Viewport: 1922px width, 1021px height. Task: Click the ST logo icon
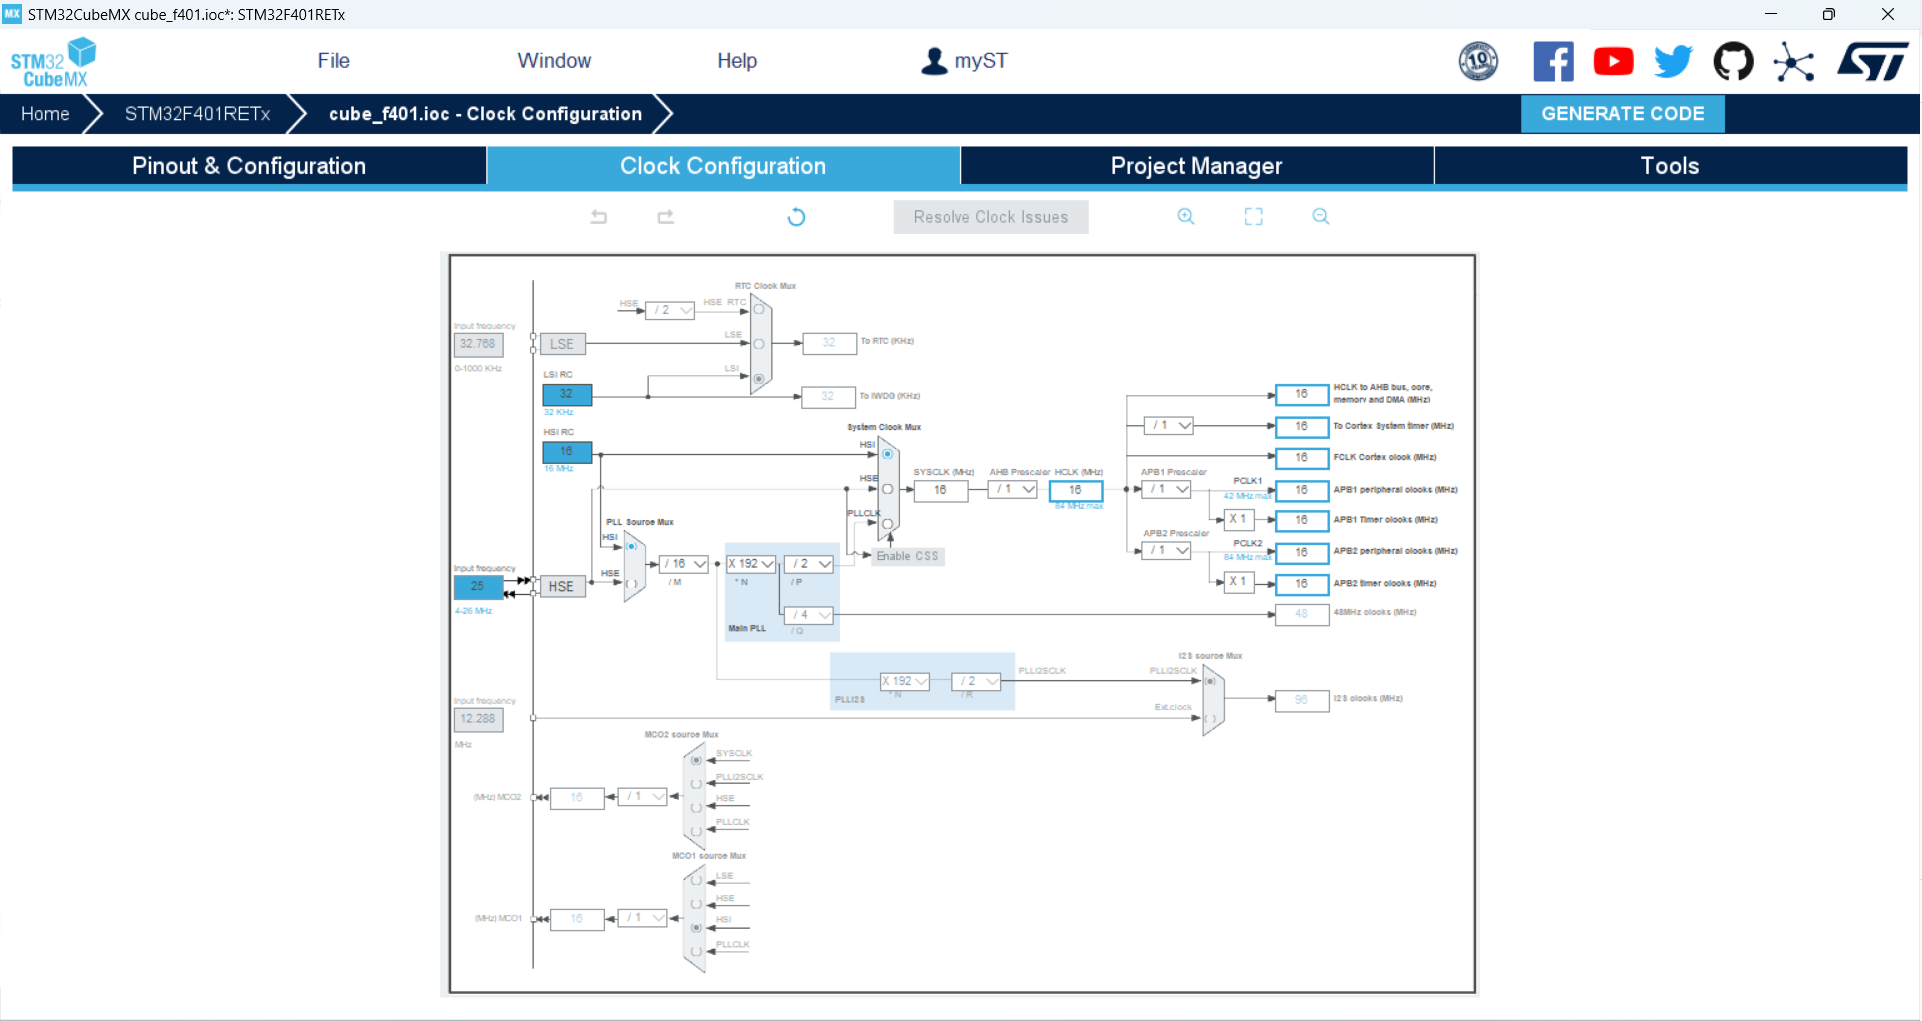(x=1873, y=62)
